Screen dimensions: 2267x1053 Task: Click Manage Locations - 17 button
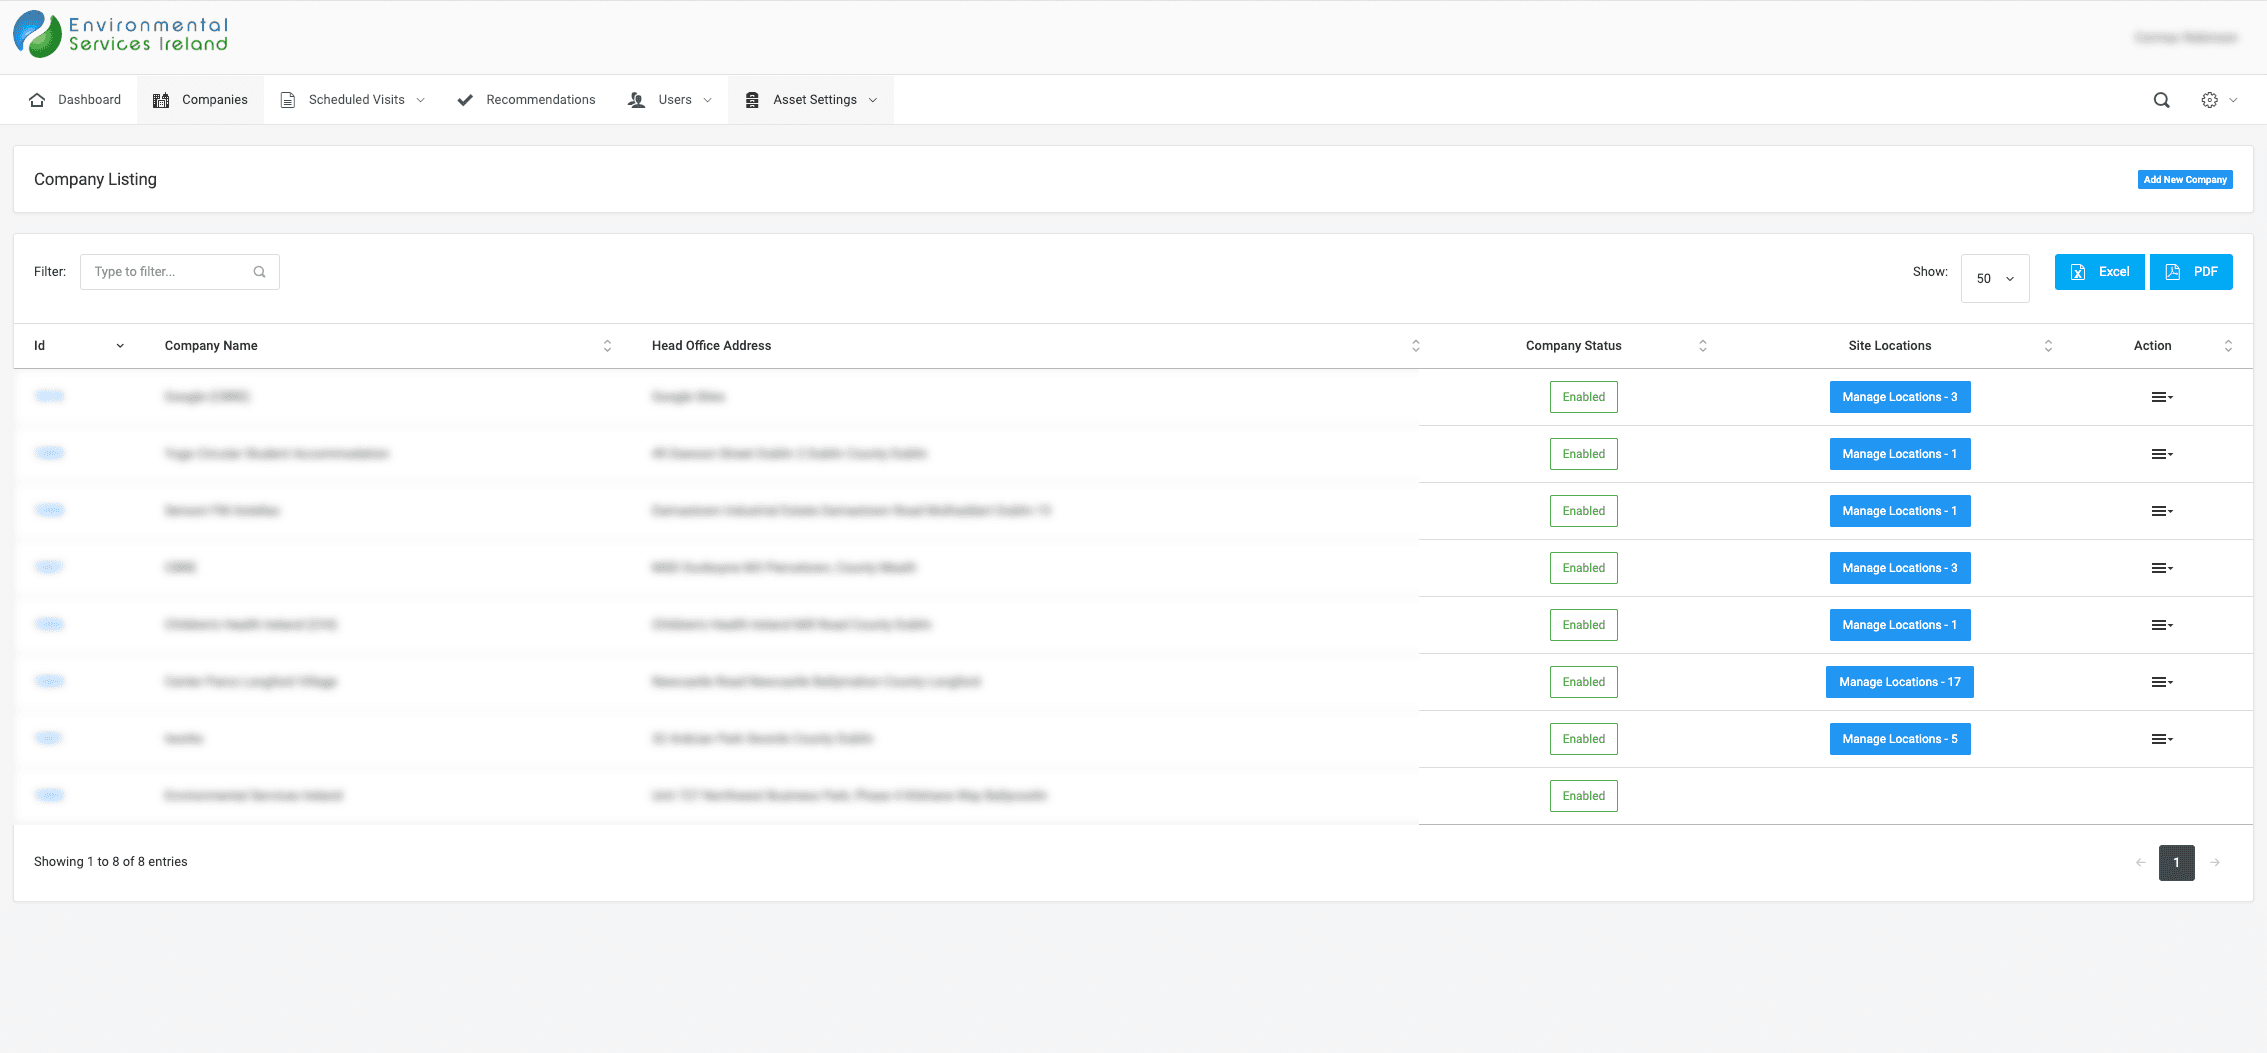click(1900, 682)
